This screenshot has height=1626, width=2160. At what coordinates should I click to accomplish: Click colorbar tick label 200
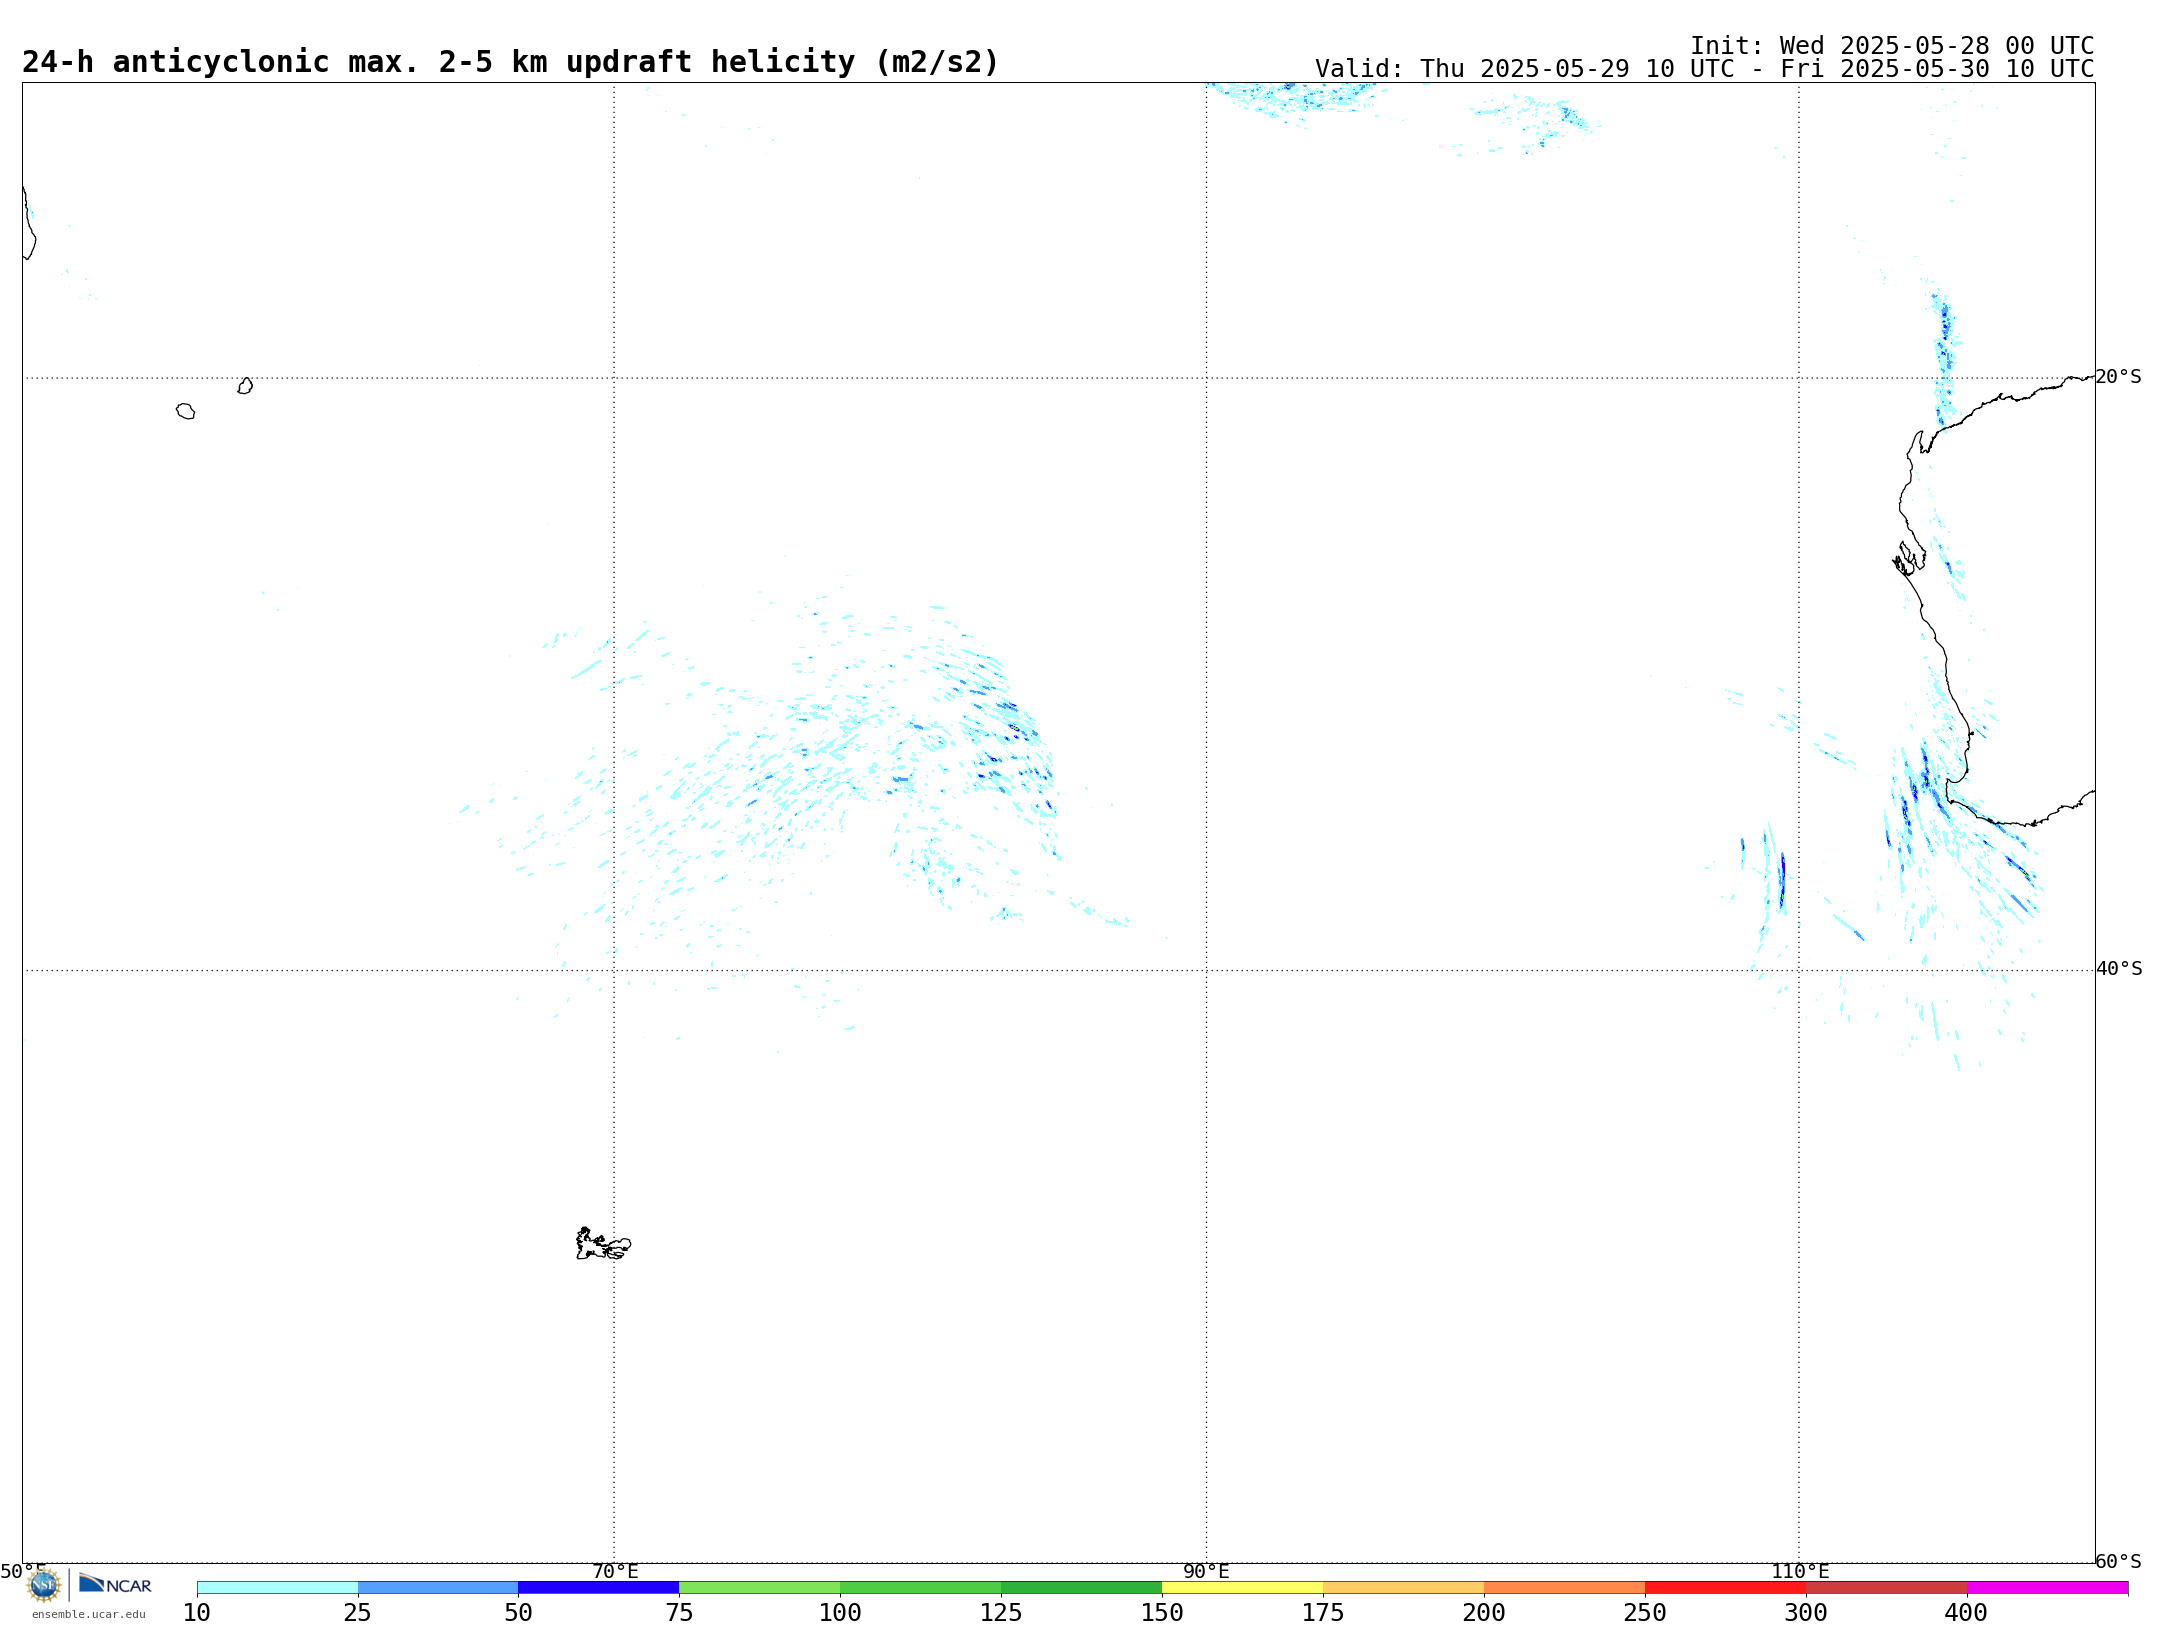tap(1484, 1613)
